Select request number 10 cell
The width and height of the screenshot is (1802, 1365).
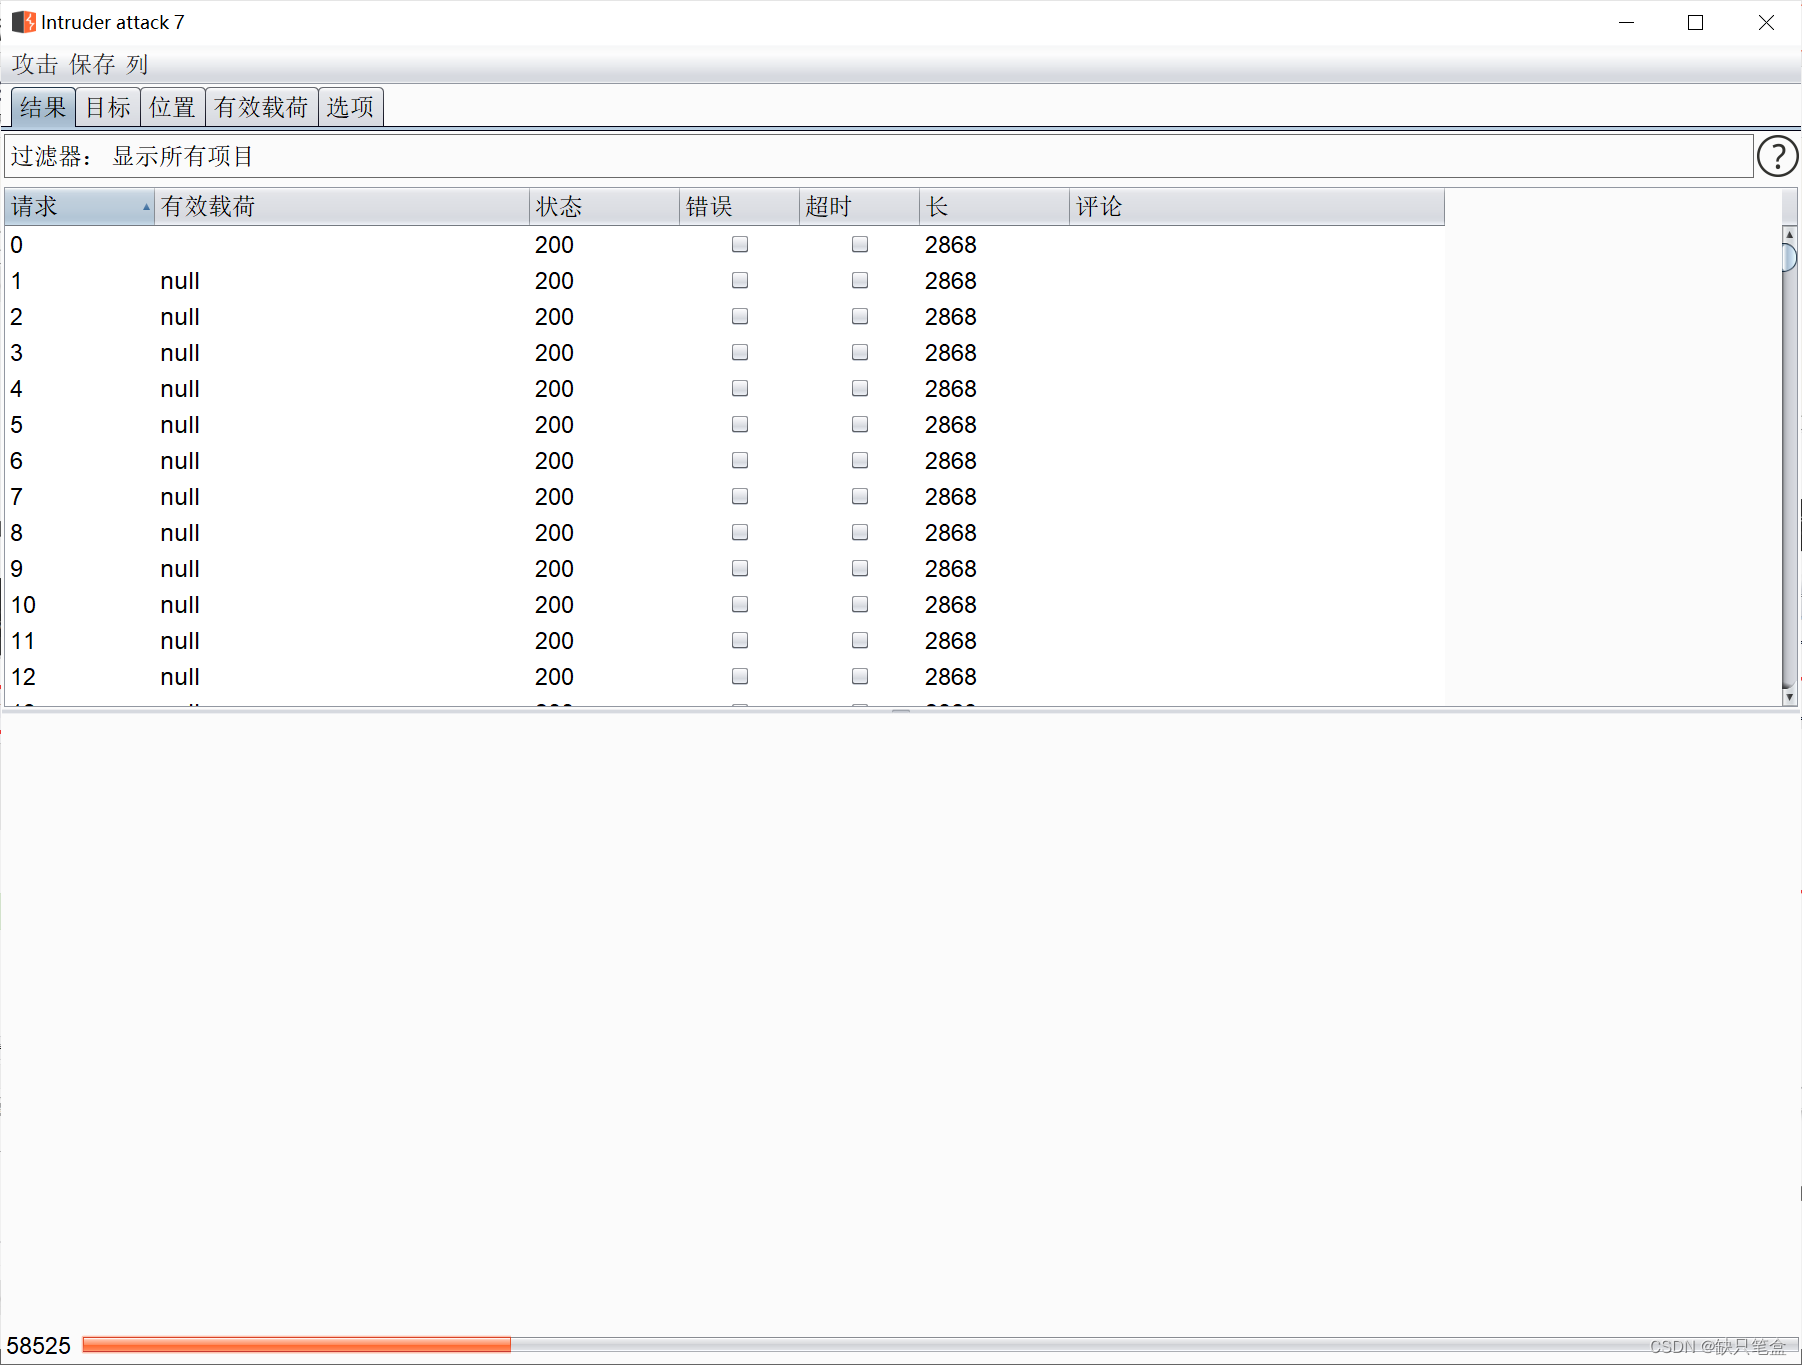23,605
